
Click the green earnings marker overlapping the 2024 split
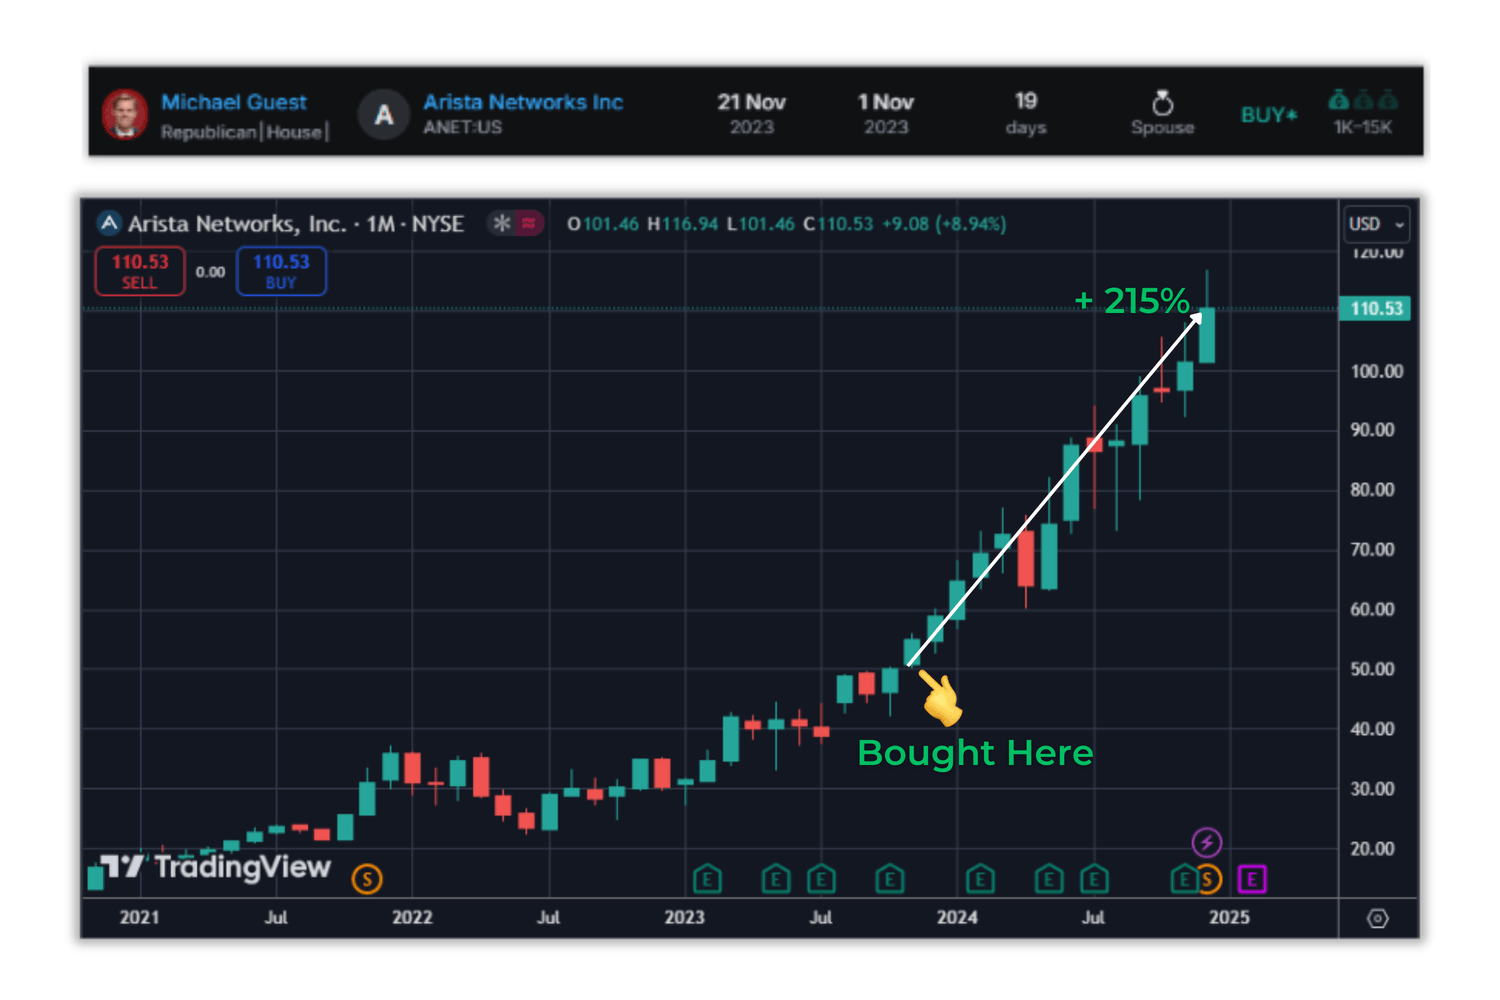tap(1184, 879)
